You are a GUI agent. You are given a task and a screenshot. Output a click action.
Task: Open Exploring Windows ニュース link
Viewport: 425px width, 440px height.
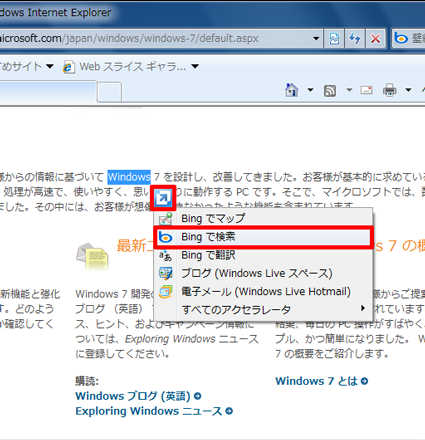149,411
